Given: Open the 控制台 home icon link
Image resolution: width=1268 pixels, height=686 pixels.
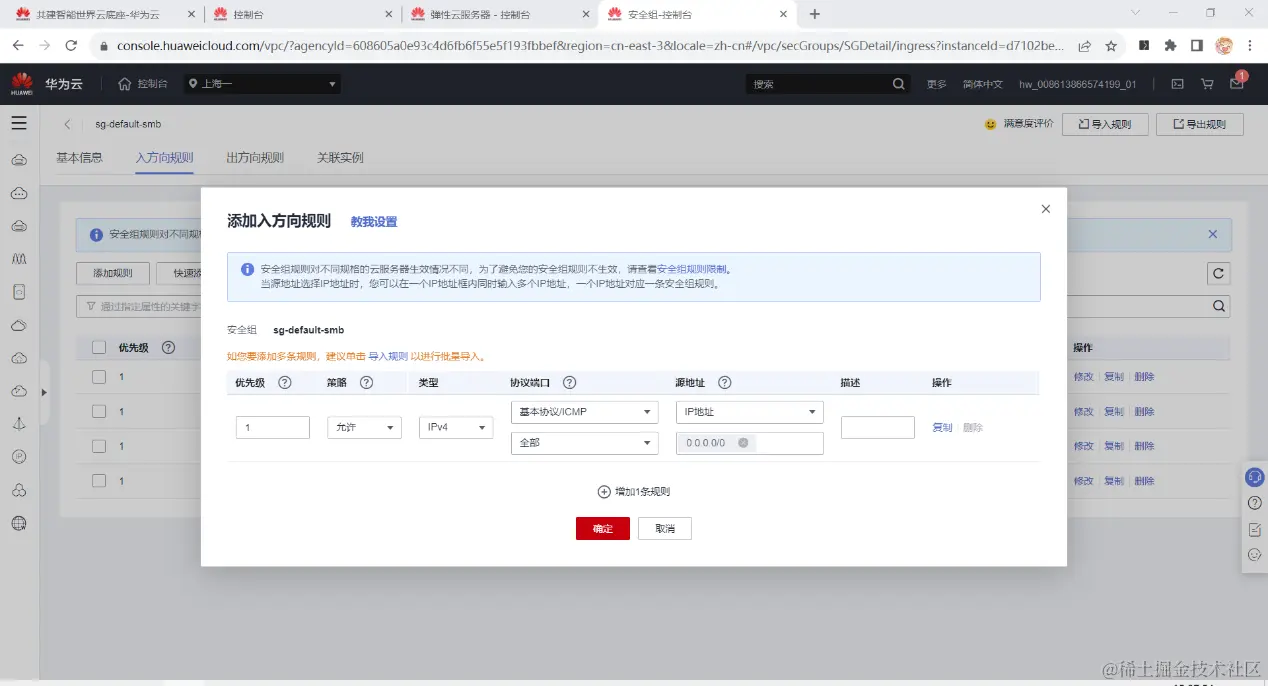Looking at the screenshot, I should pos(142,84).
